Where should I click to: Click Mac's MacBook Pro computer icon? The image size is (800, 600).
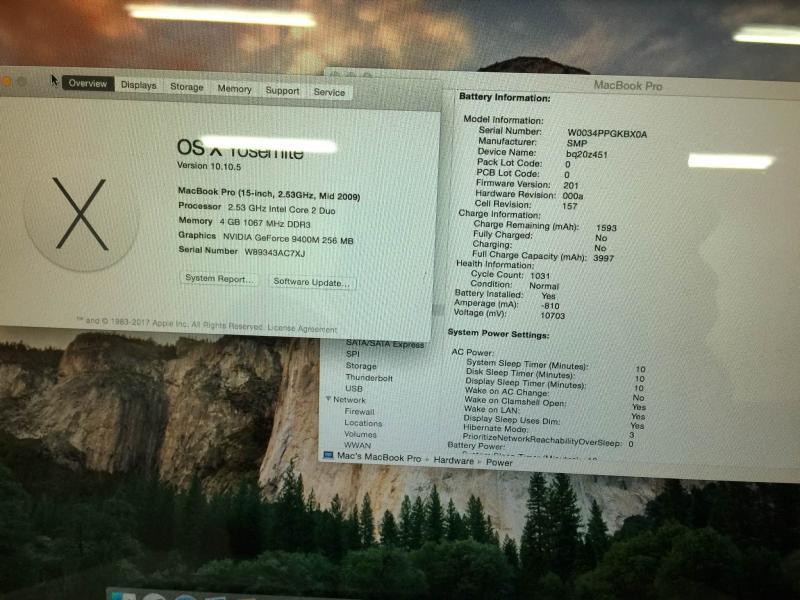tap(329, 455)
